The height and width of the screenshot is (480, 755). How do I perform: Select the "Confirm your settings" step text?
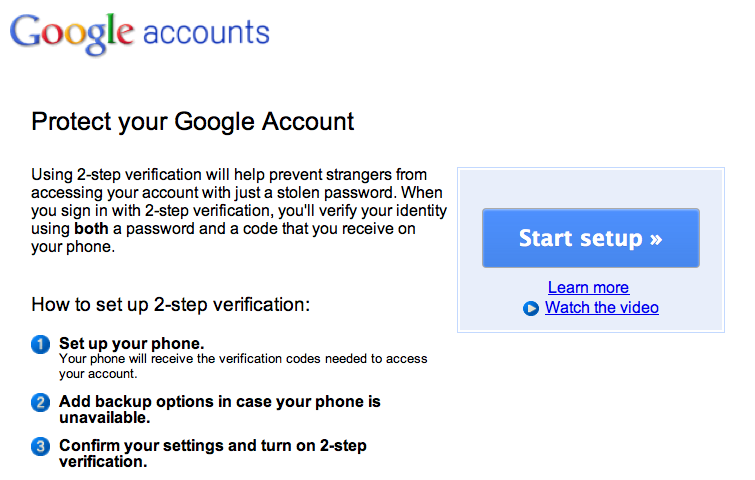214,445
